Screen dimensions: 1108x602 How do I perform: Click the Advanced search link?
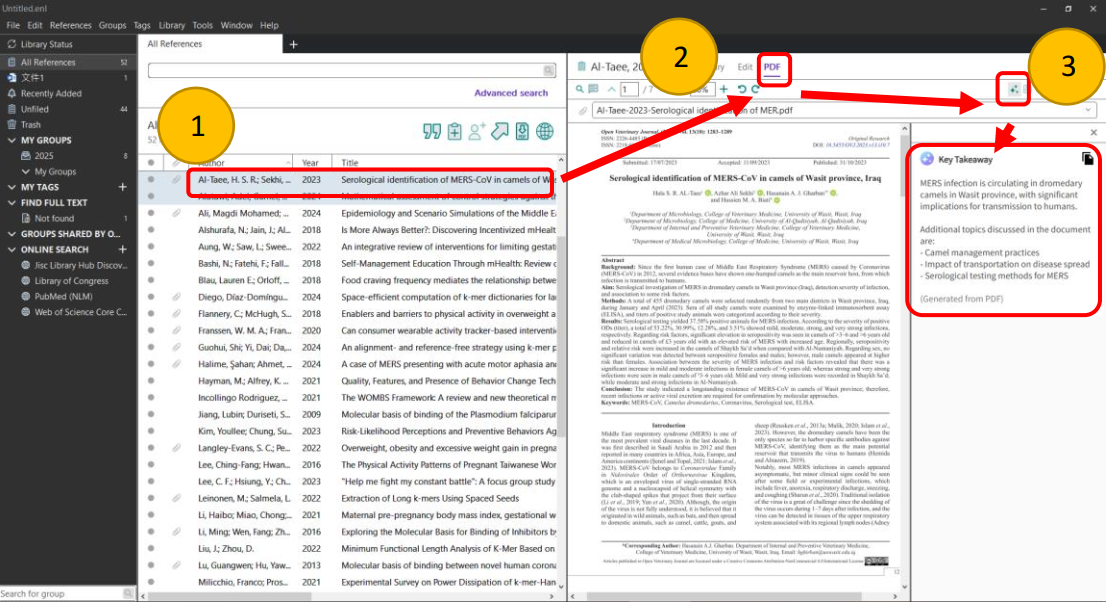(x=511, y=93)
